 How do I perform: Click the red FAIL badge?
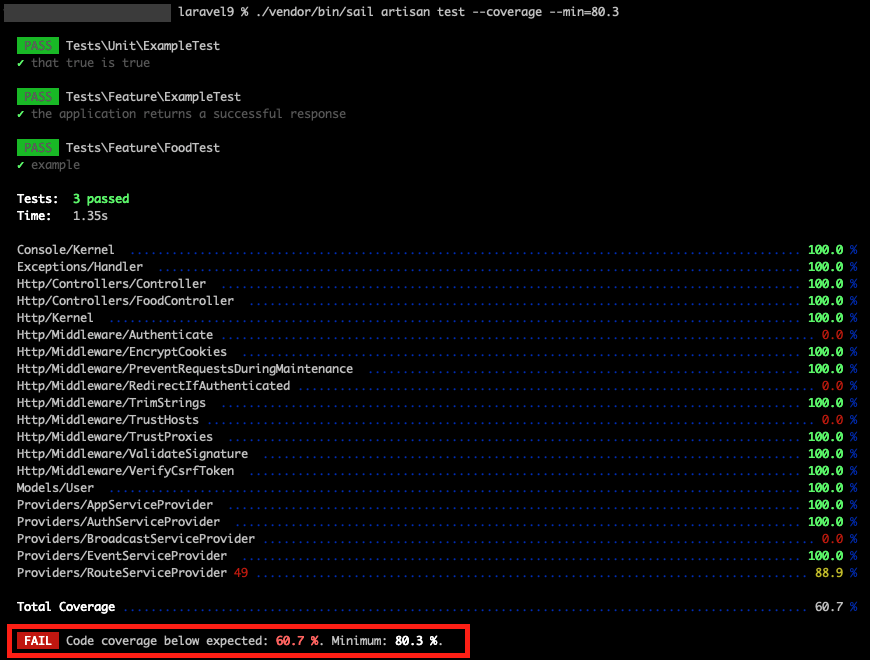[x=38, y=641]
